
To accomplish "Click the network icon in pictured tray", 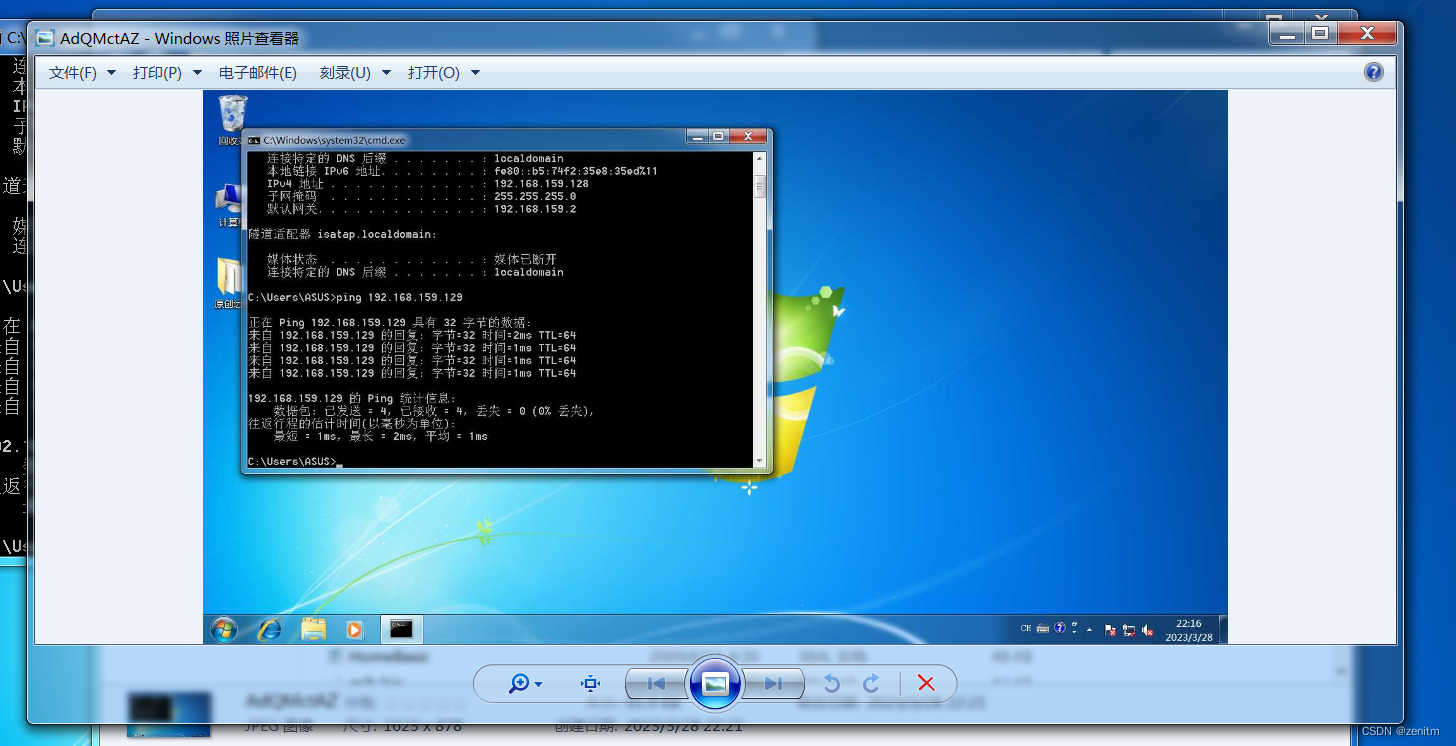I will tap(1129, 630).
